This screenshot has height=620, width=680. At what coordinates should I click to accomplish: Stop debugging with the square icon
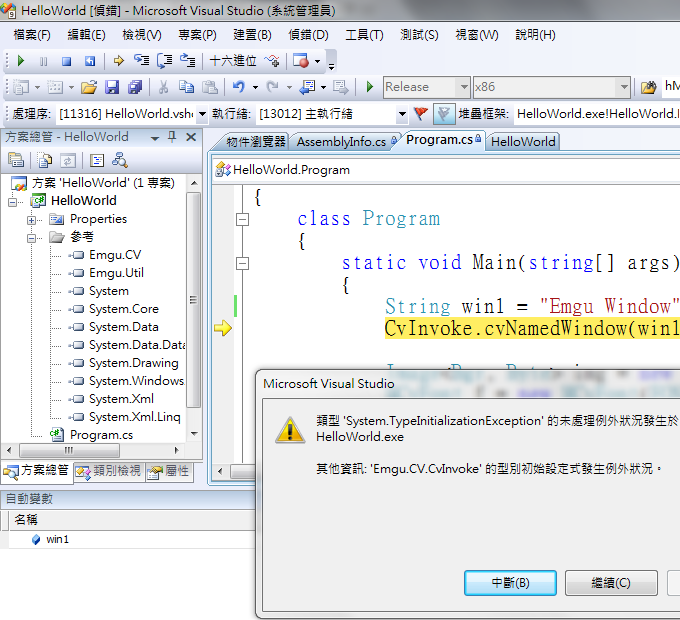[x=66, y=61]
